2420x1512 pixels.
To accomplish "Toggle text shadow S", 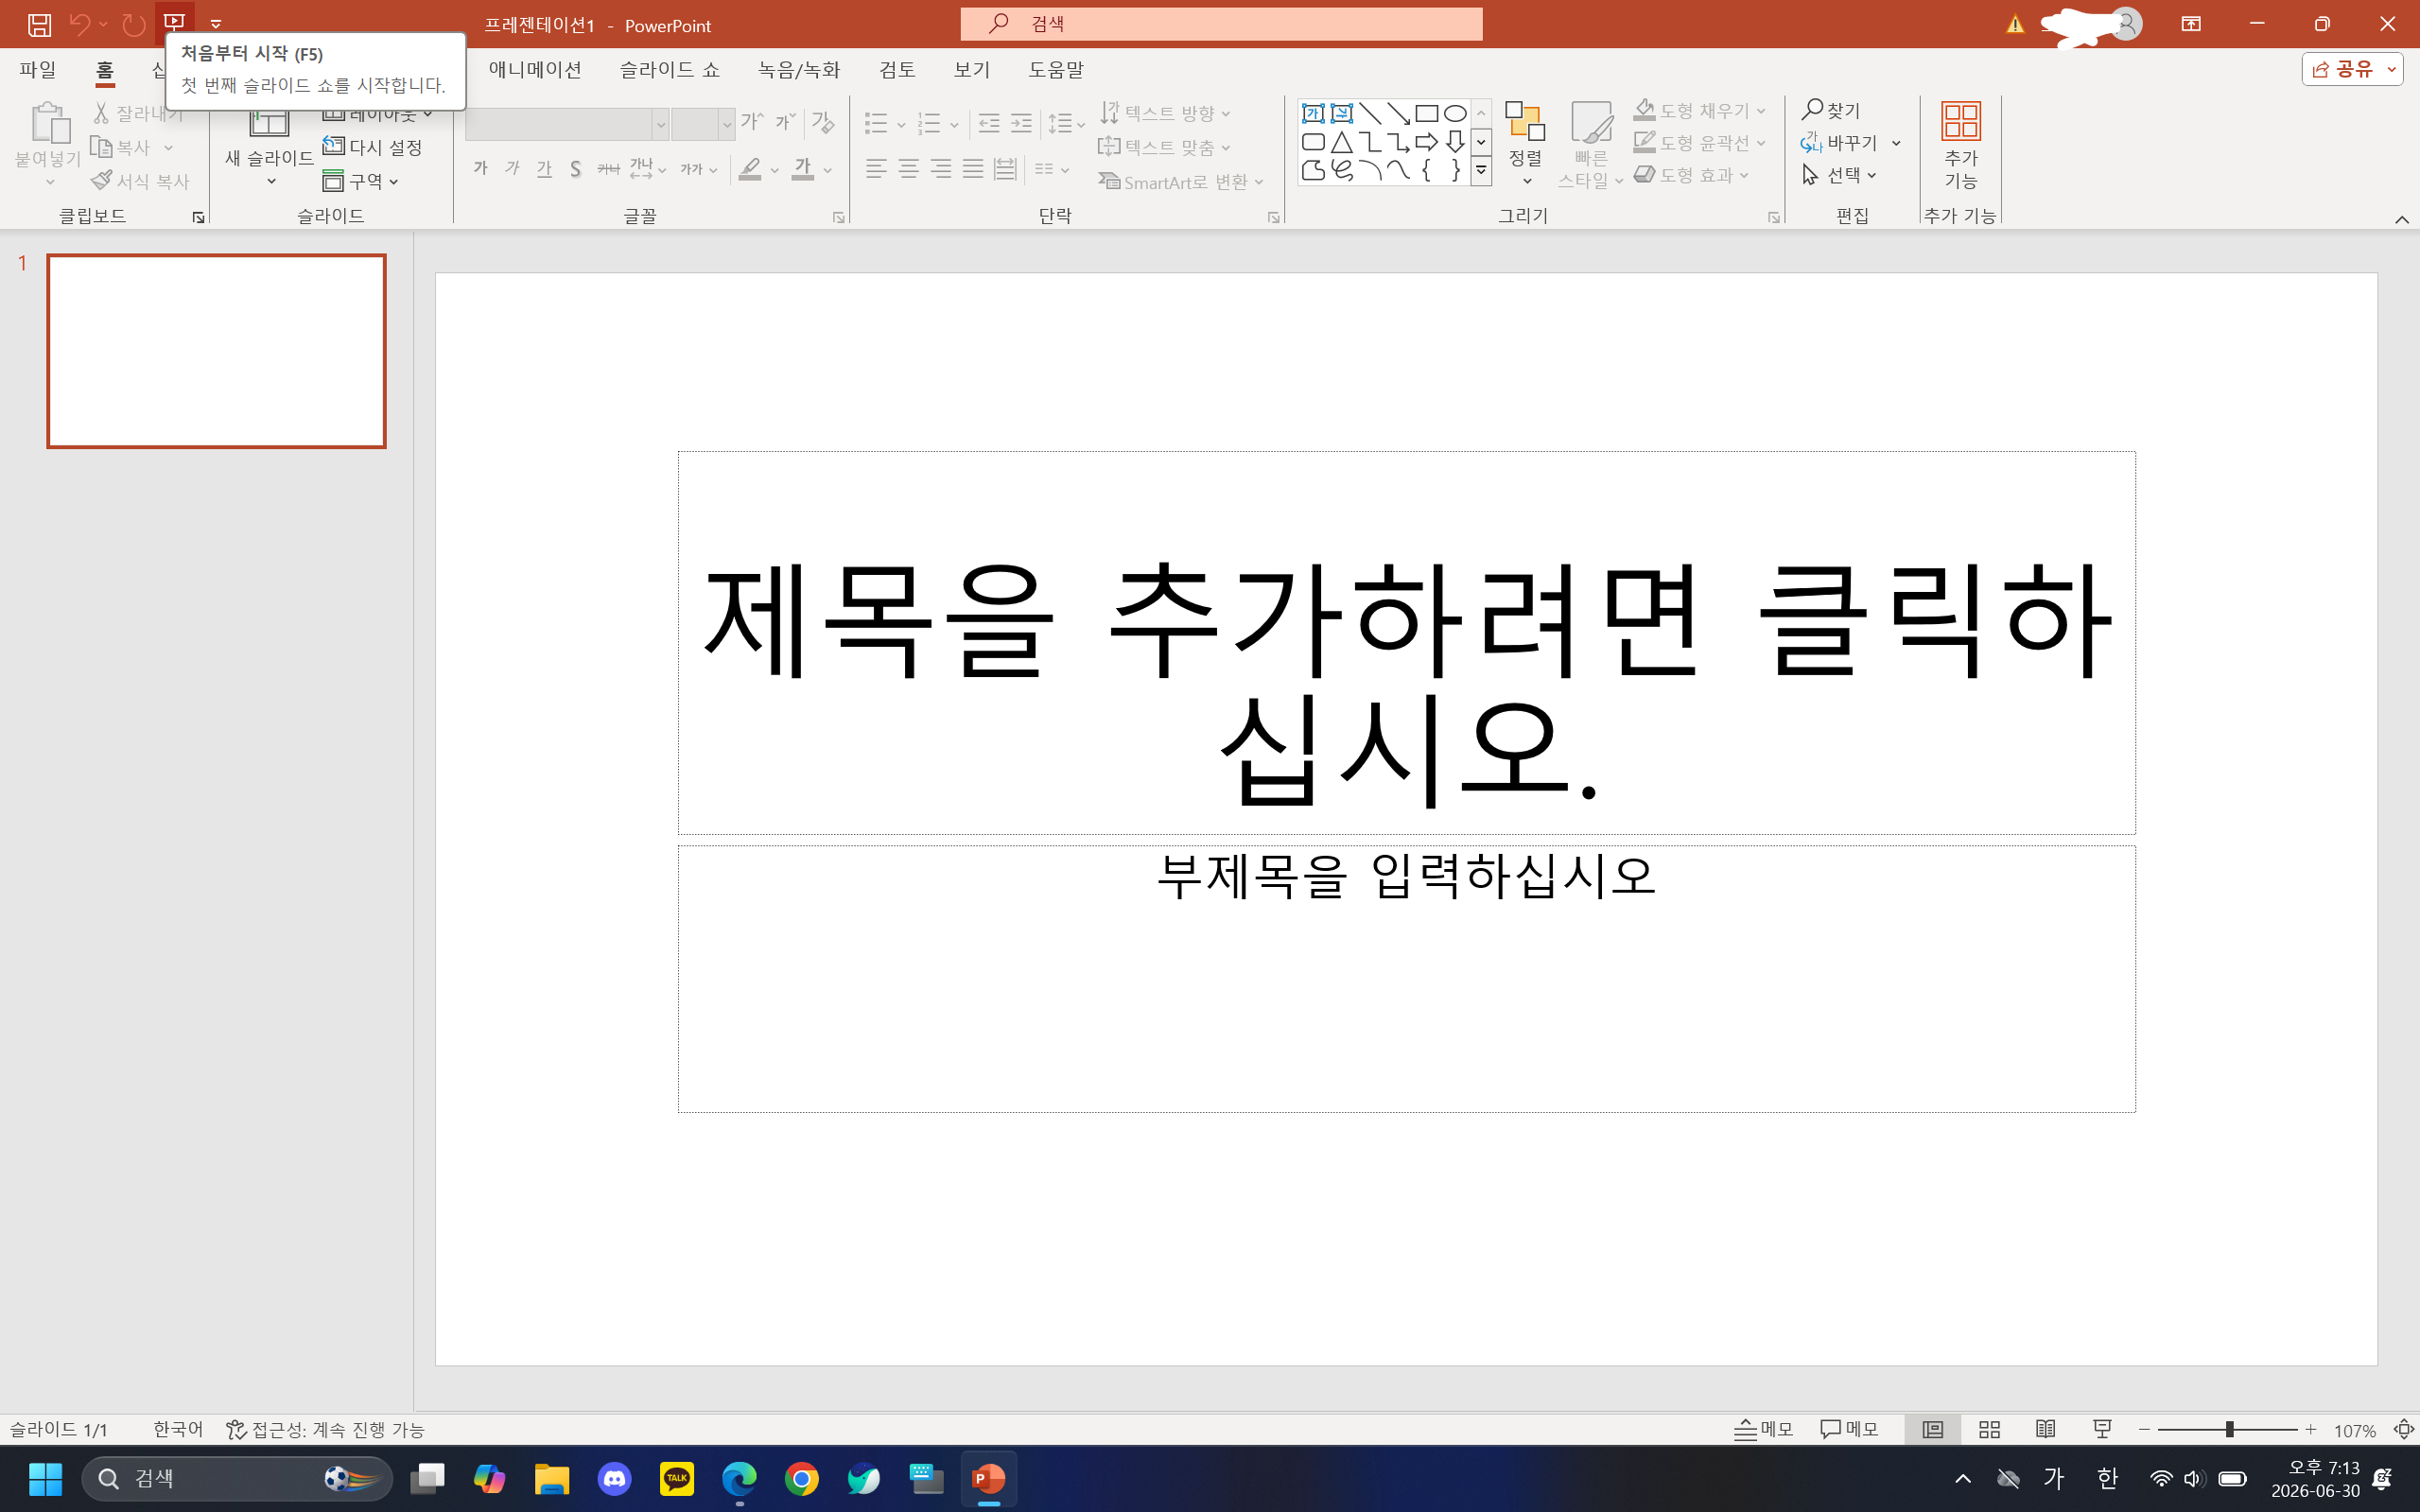I will coord(576,168).
